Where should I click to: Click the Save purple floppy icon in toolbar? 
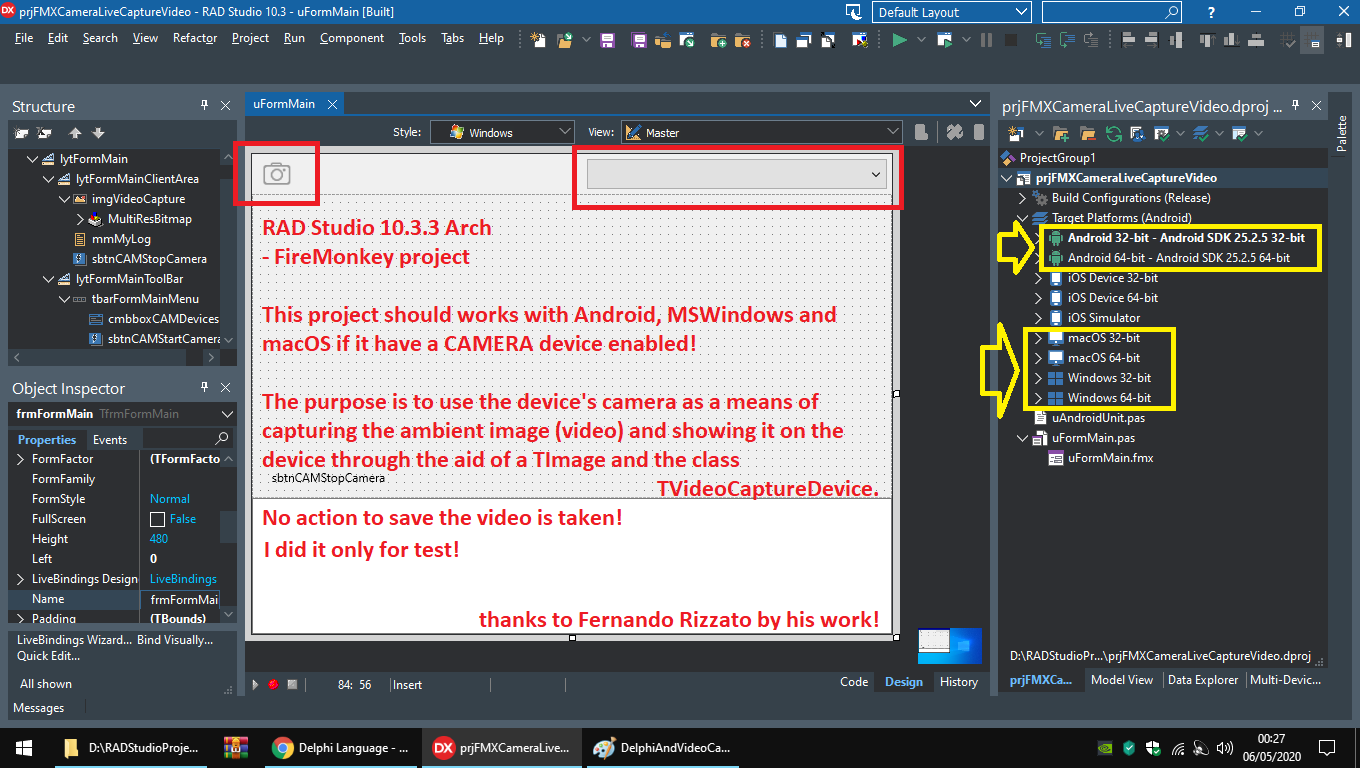tap(607, 41)
